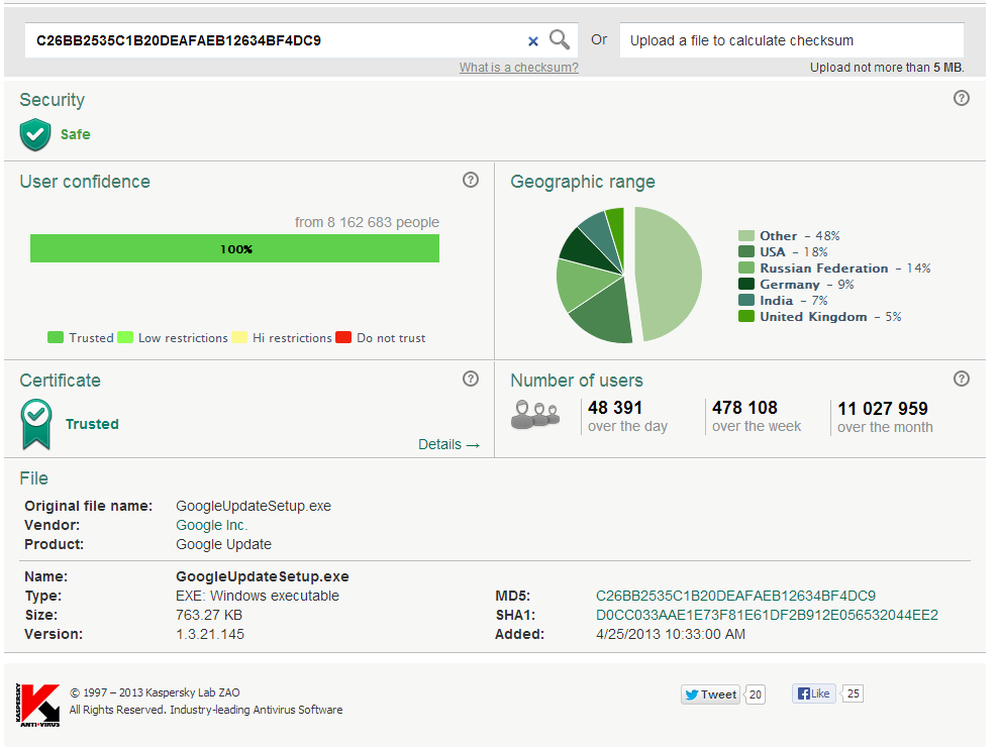Screen dimensions: 1000x749
Task: Click the Trusted certificate ribbon icon
Action: (x=36, y=421)
